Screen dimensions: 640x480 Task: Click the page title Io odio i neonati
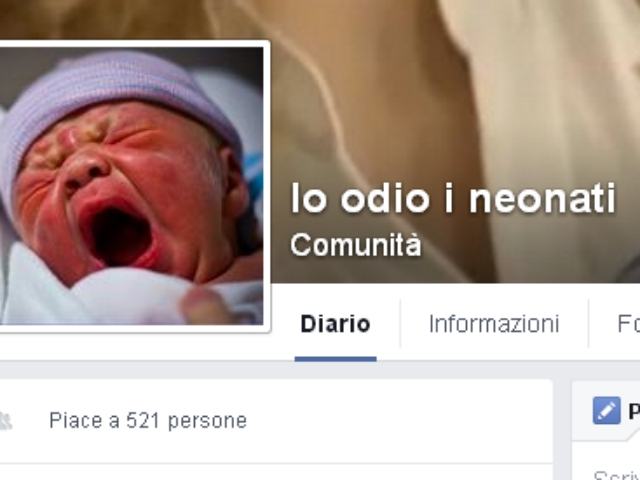pyautogui.click(x=453, y=198)
